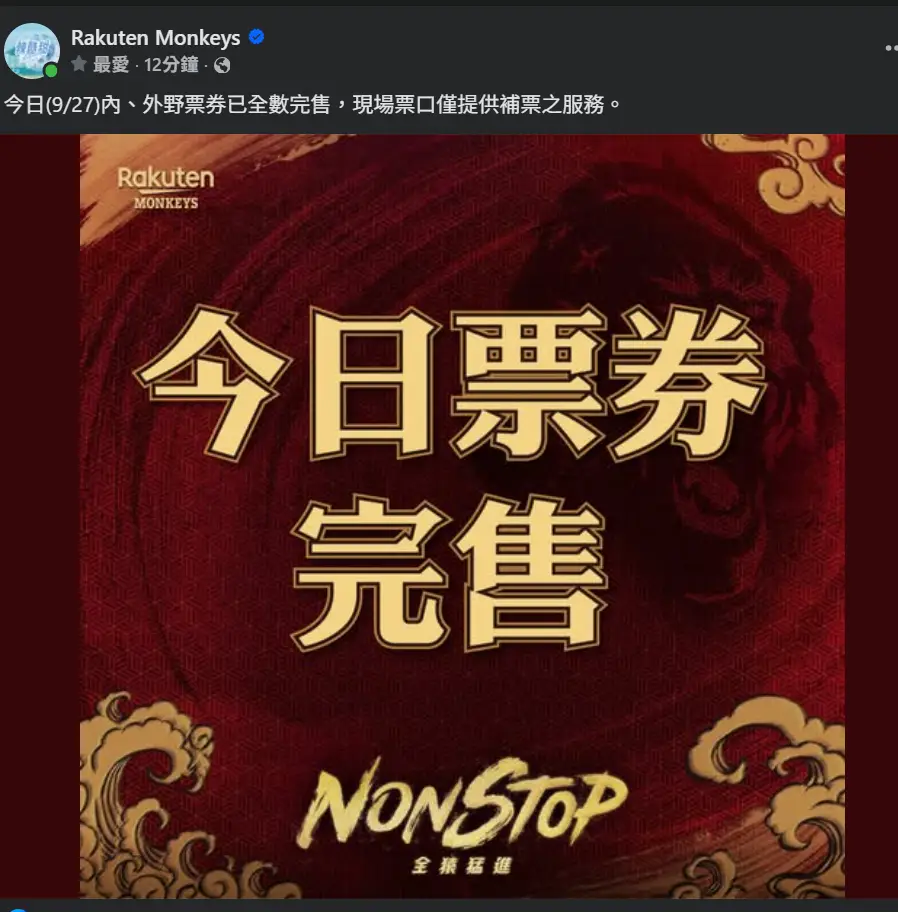Open the Rakuten Monkeys profile avatar
Image resolution: width=898 pixels, height=912 pixels.
(x=31, y=50)
